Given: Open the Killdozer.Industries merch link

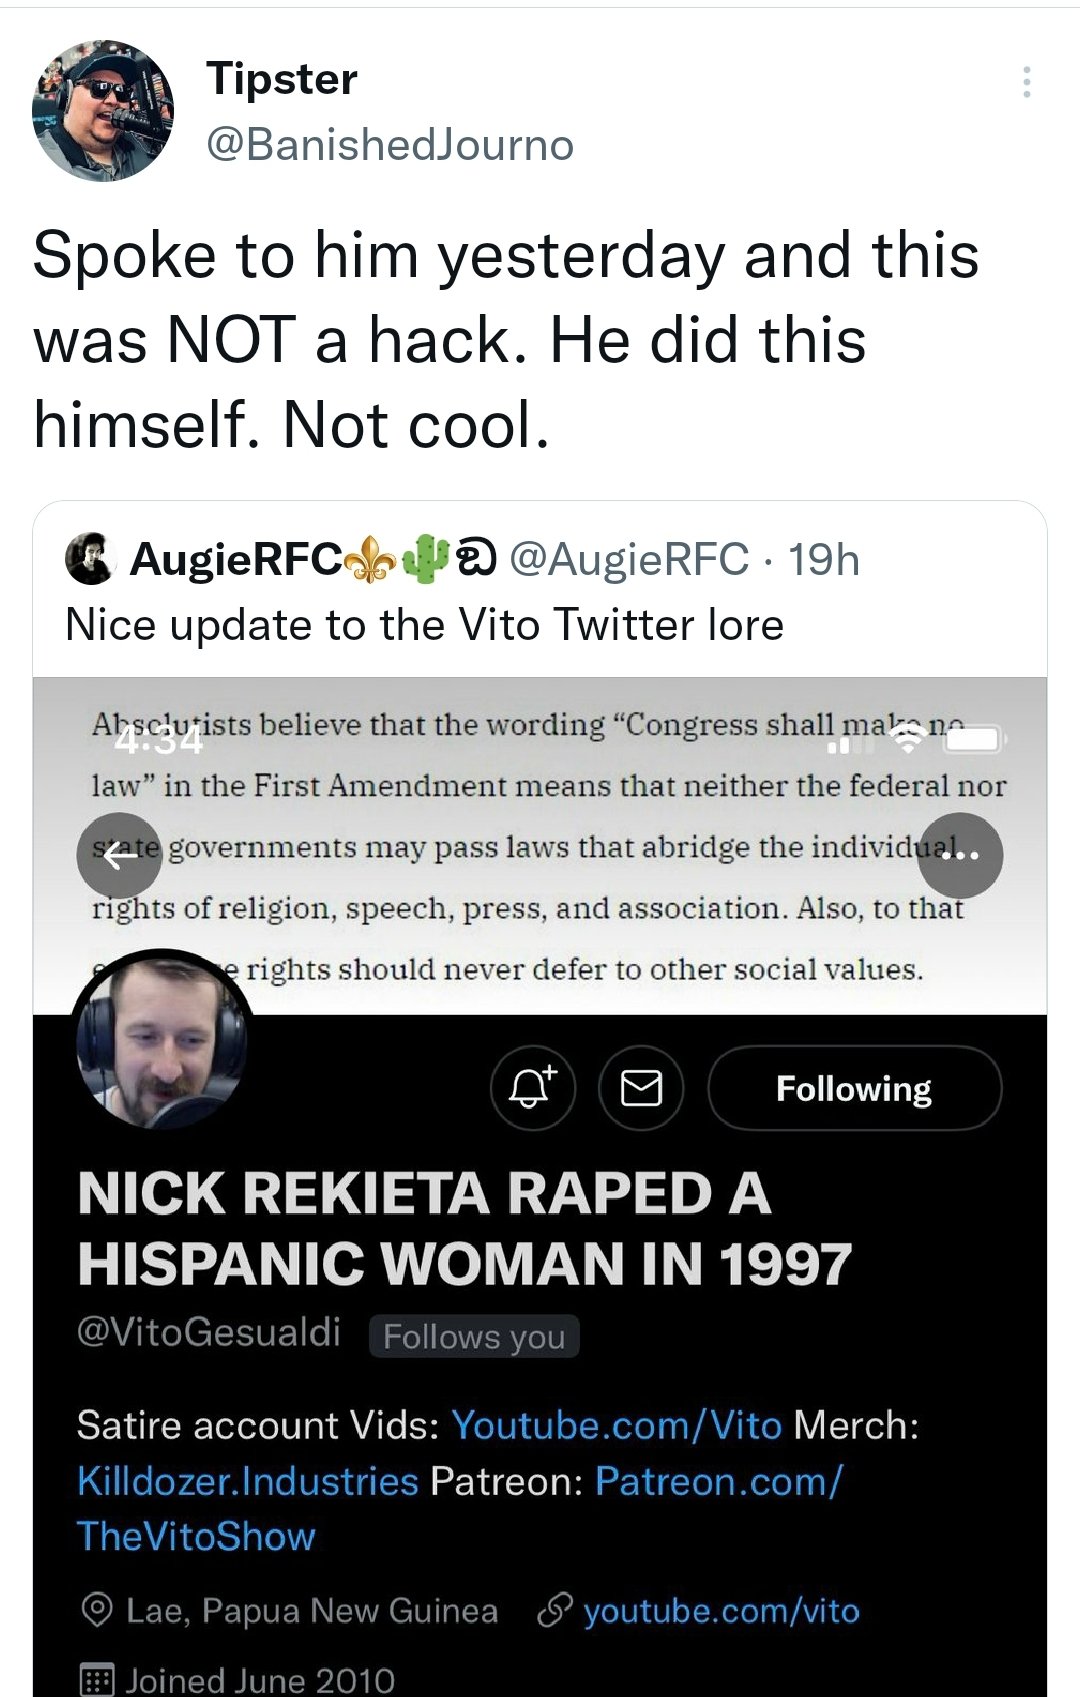Looking at the screenshot, I should click(248, 1481).
